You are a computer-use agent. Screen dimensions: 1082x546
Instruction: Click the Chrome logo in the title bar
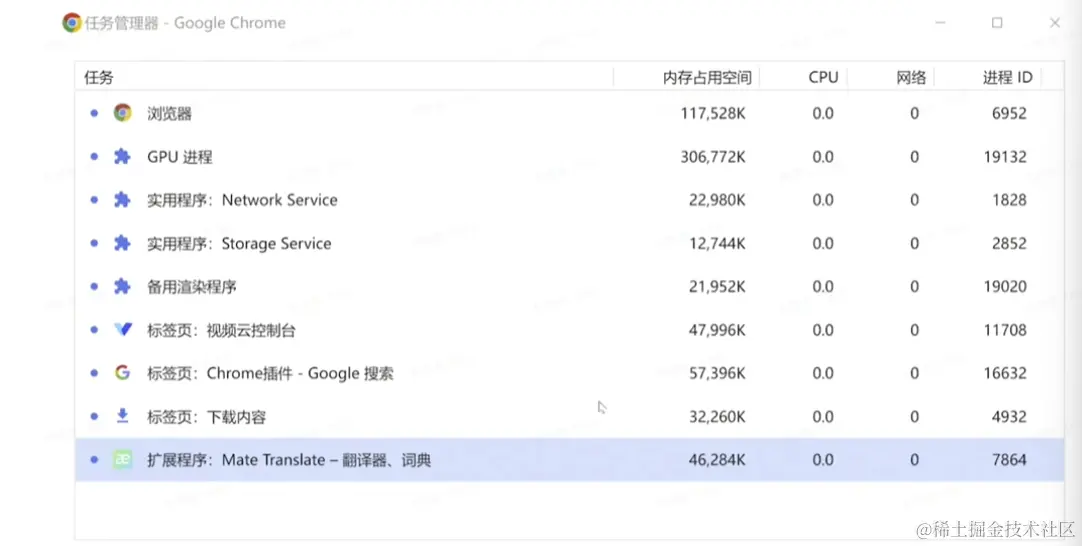coord(71,23)
